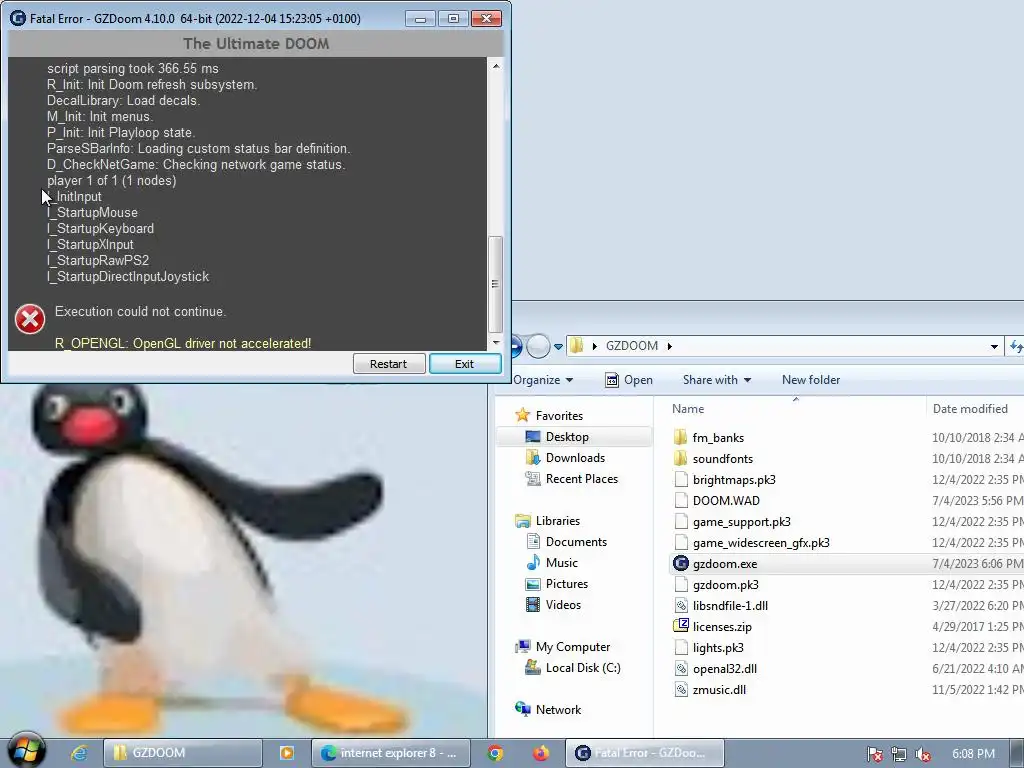Select the R_OPENGL driver not accelerated message
Viewport: 1024px width, 768px height.
[183, 344]
